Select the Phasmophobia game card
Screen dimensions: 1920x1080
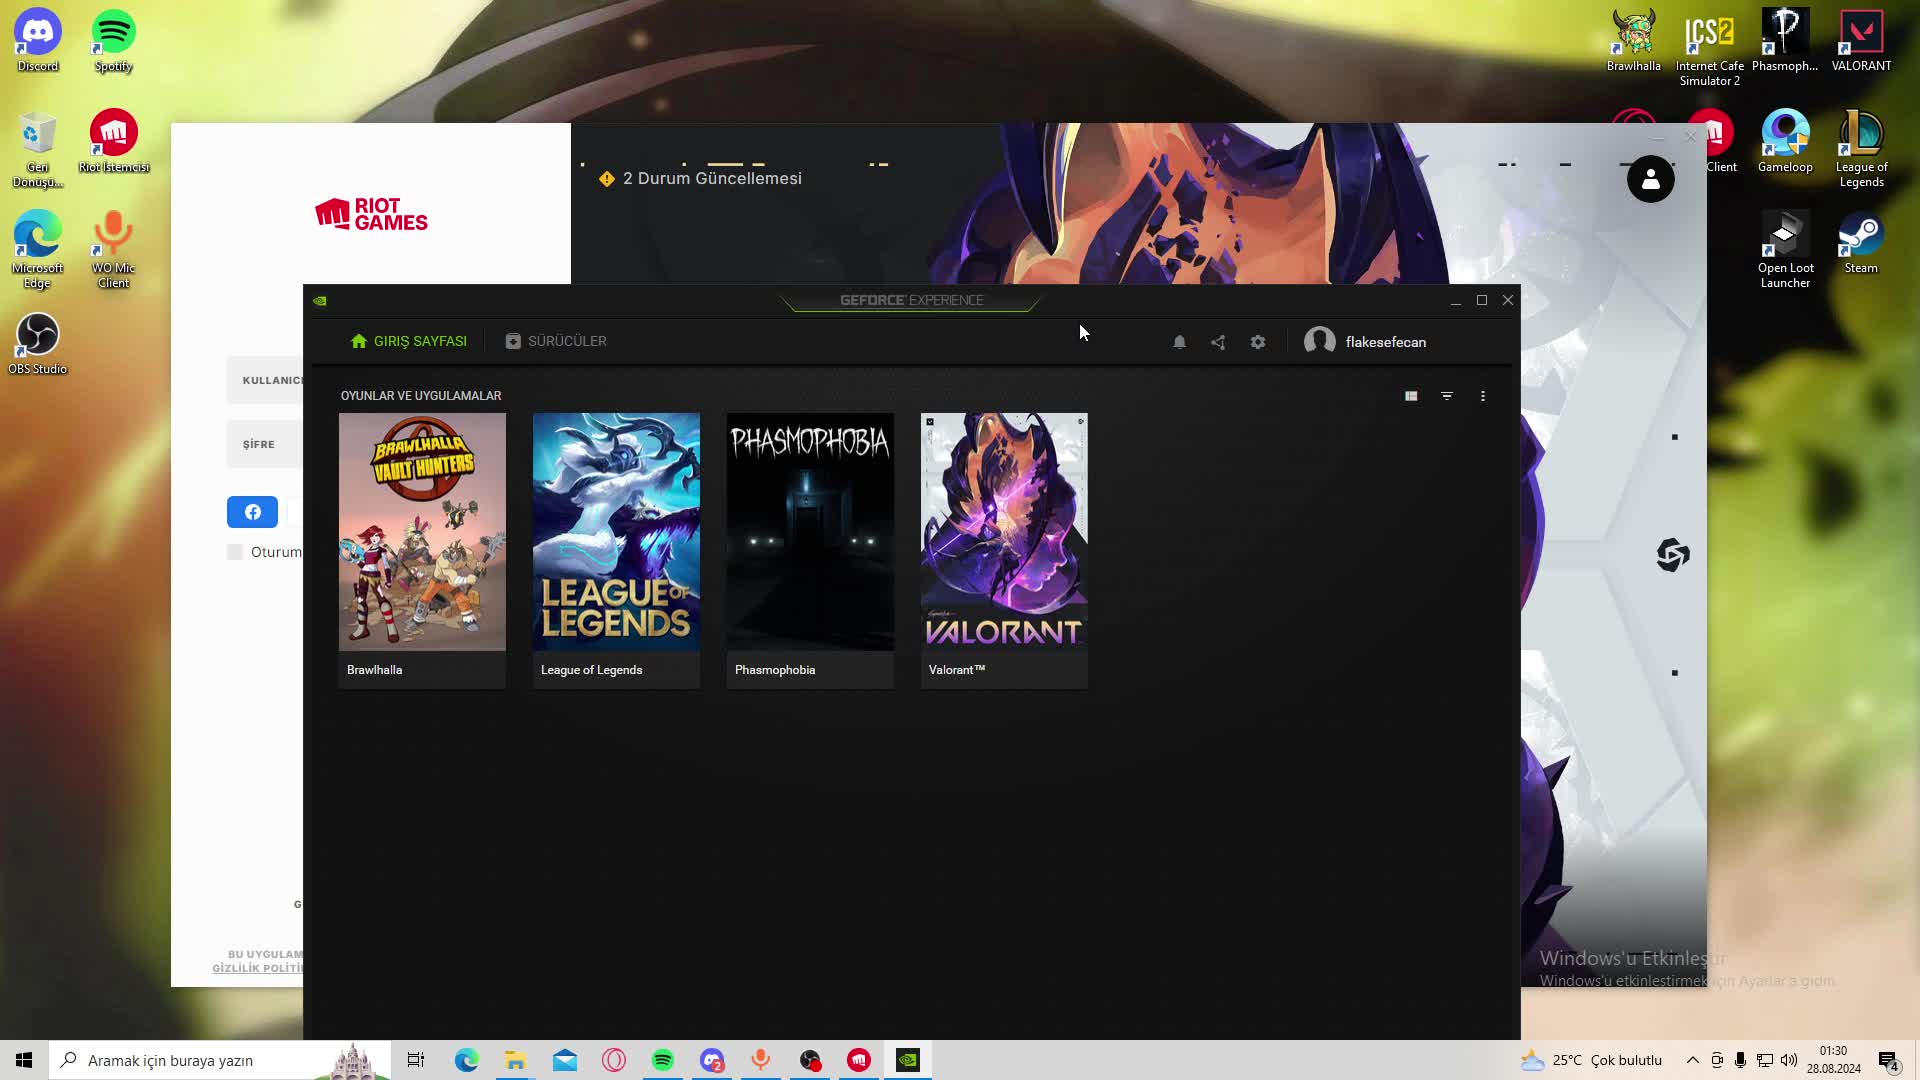[x=810, y=550]
